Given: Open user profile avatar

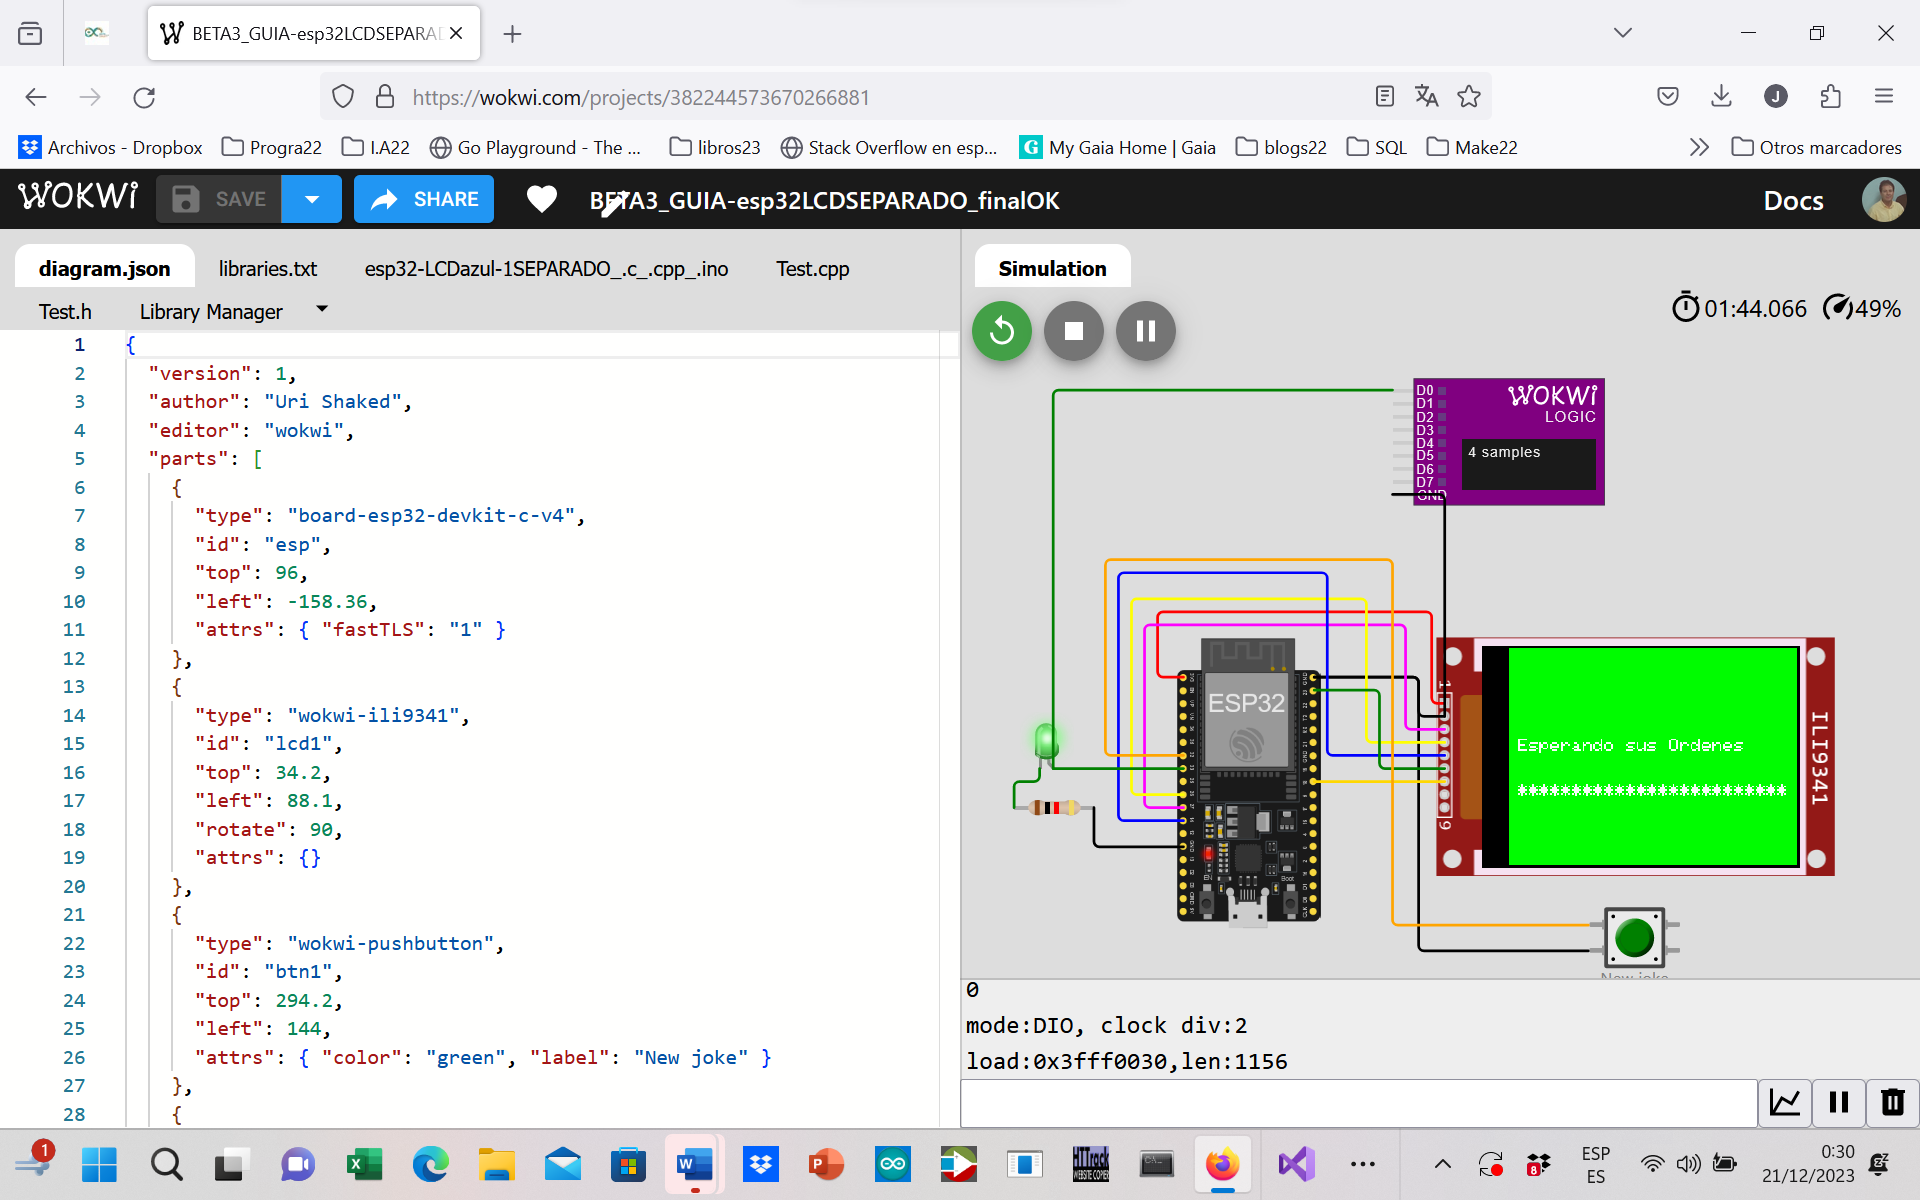Looking at the screenshot, I should tap(1883, 200).
